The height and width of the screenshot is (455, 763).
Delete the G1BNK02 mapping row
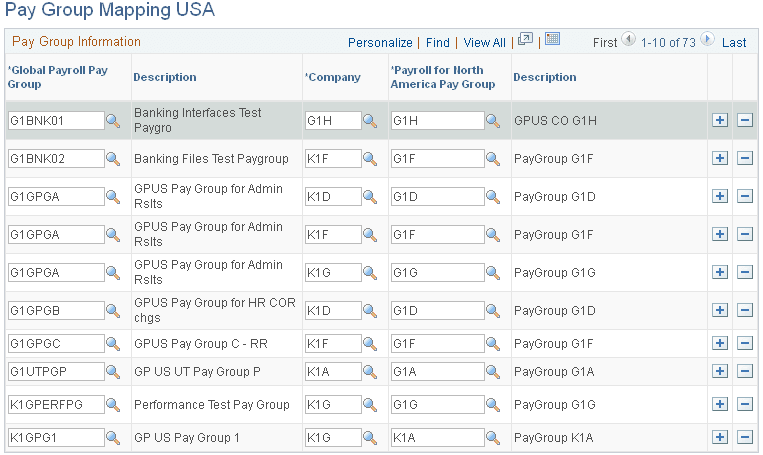coord(744,158)
